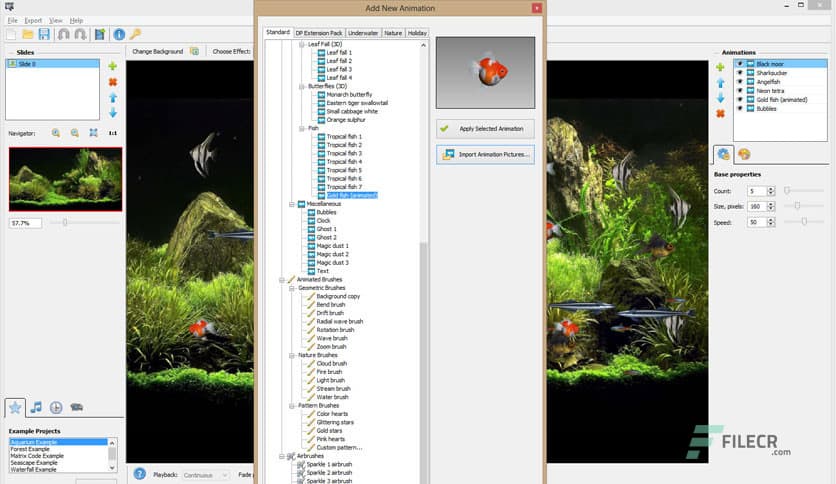Toggle visibility eye of Neon tetra animation
Screen dimensions: 836x484
click(739, 91)
